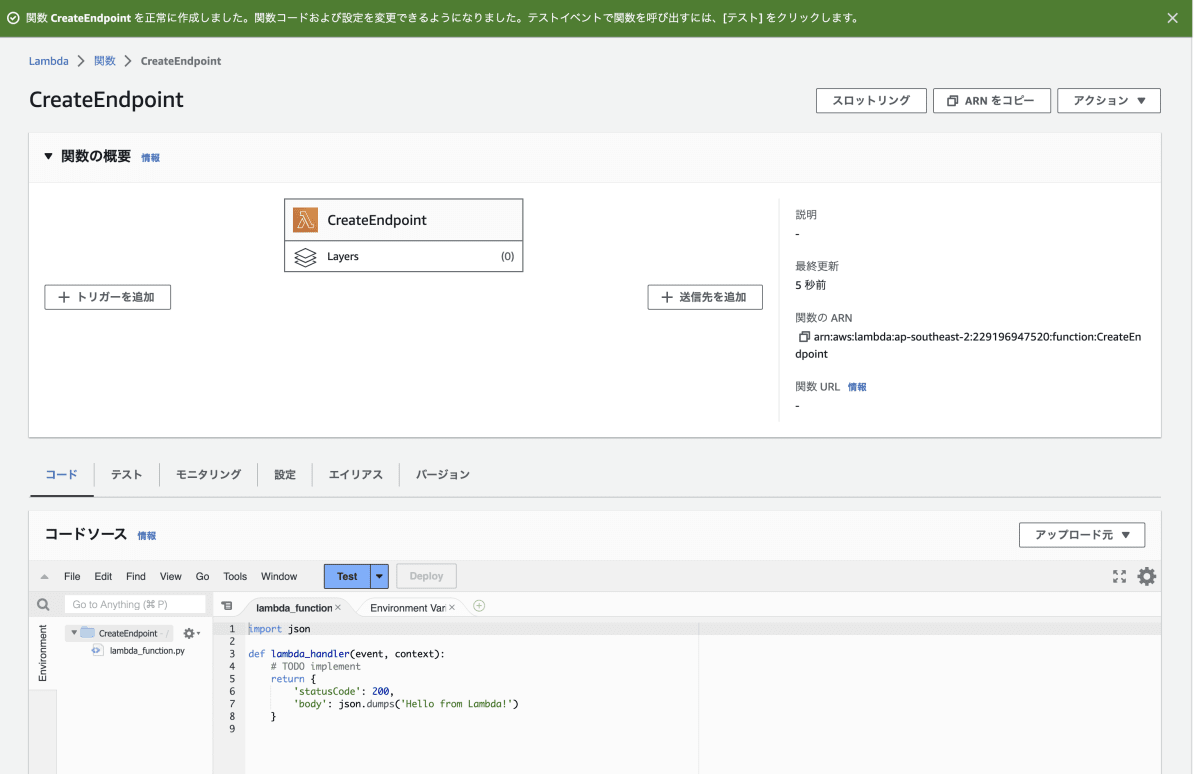
Task: Click the スロットリング button
Action: pyautogui.click(x=871, y=101)
